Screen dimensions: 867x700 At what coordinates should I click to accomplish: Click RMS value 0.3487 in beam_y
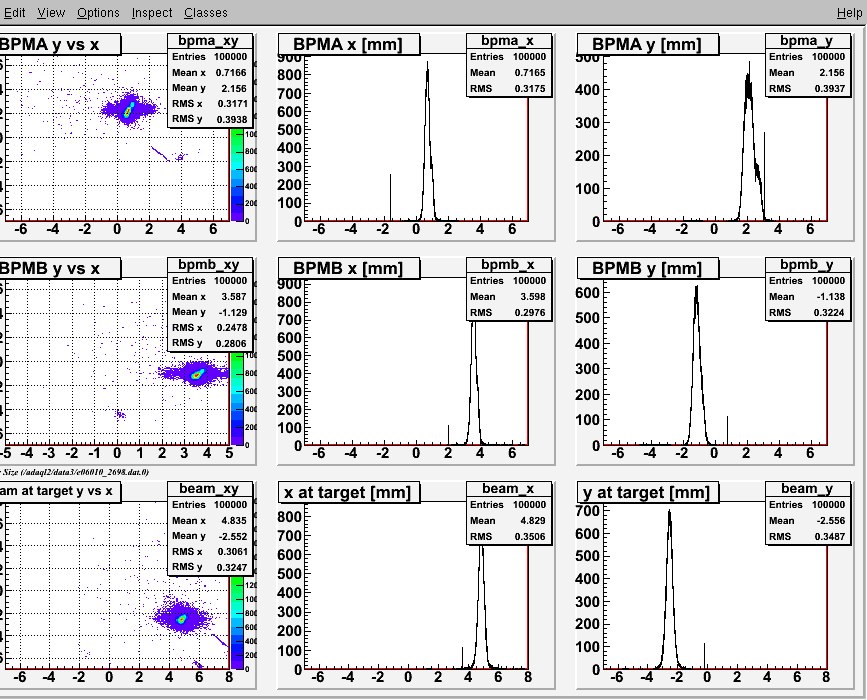[829, 536]
